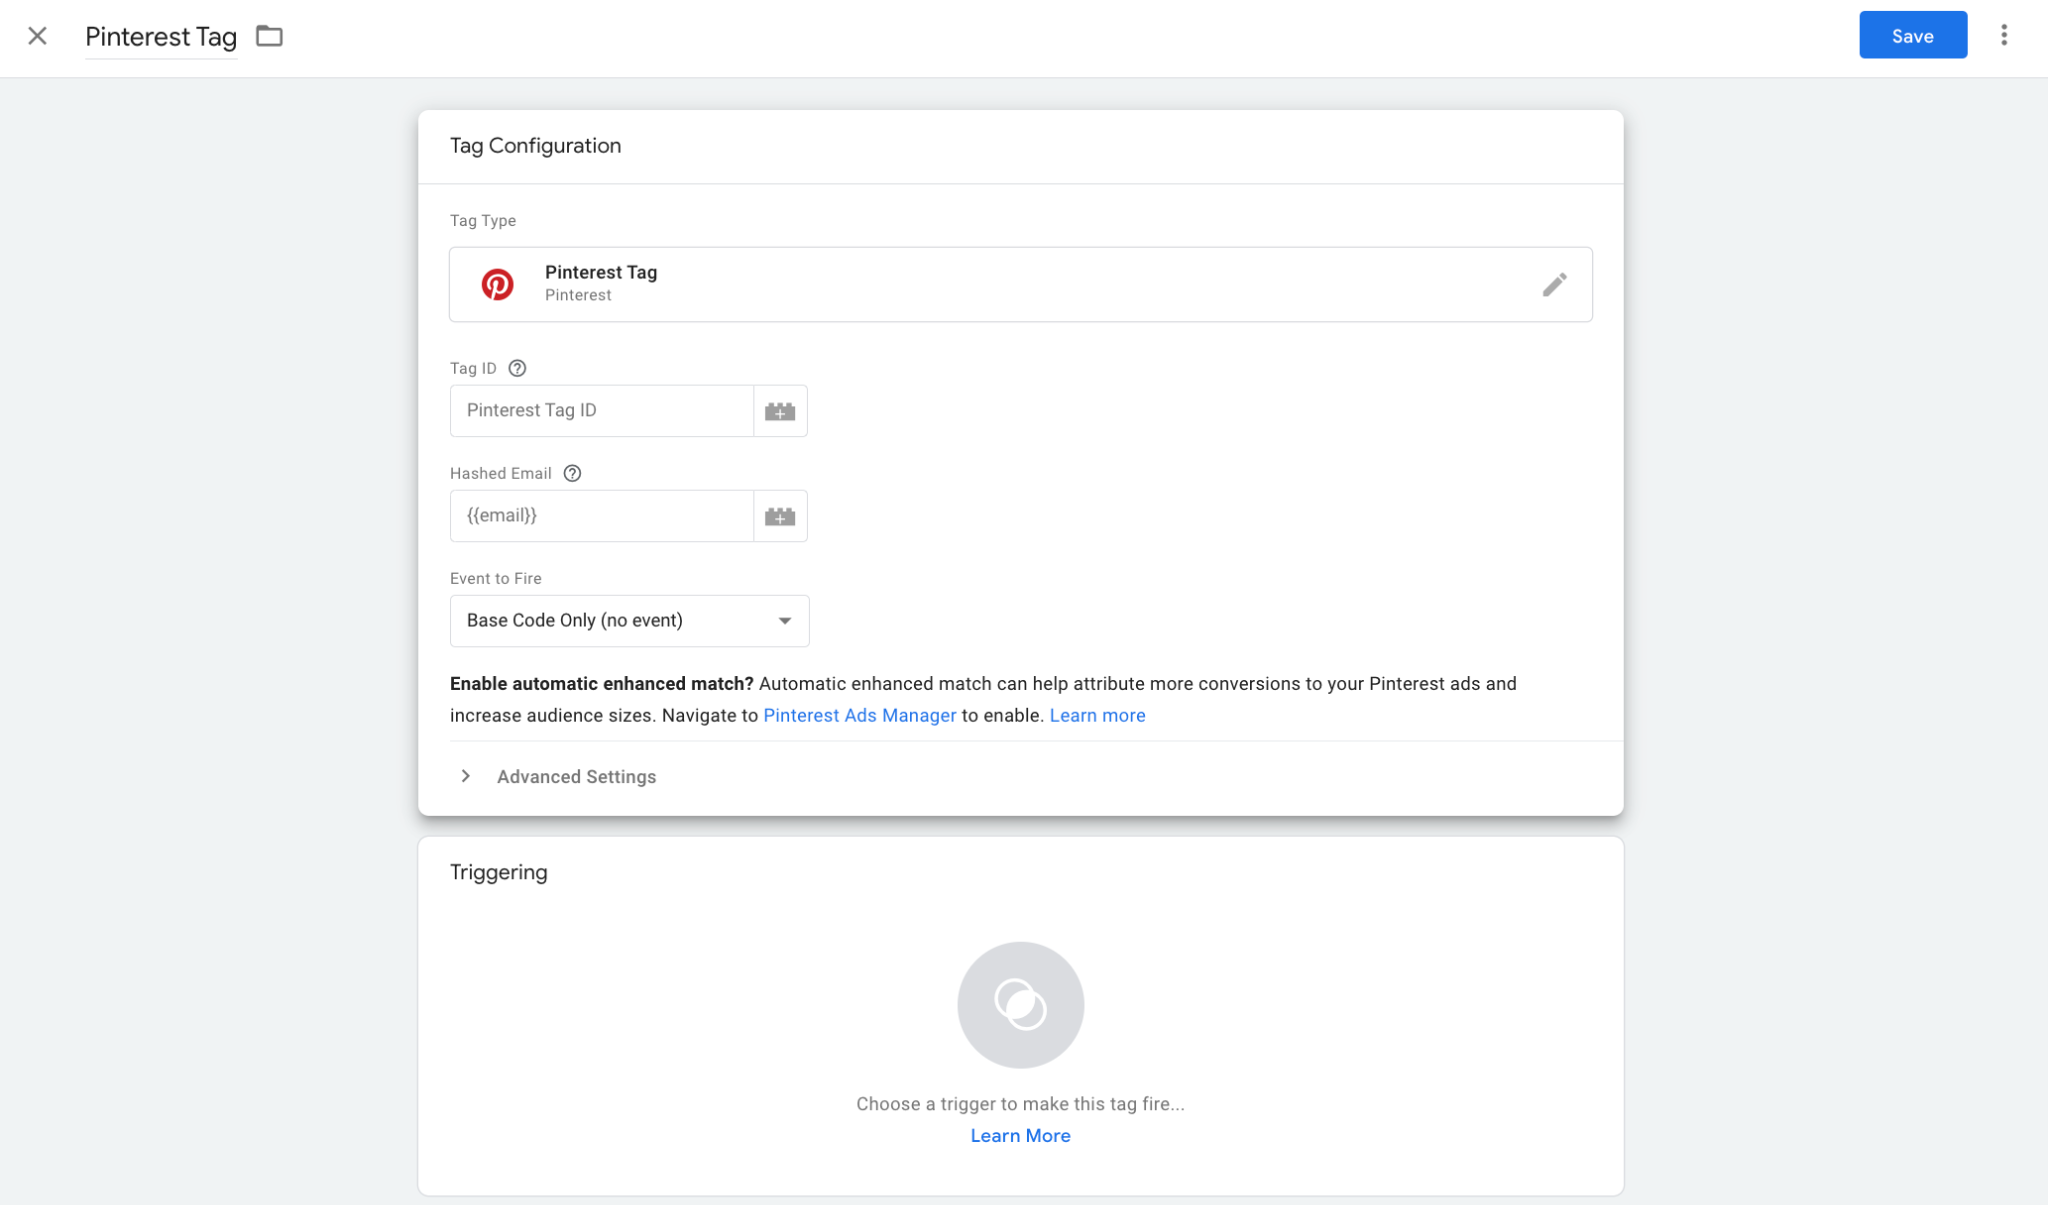
Task: Open the help tooltip beside Hashed Email
Action: [x=572, y=473]
